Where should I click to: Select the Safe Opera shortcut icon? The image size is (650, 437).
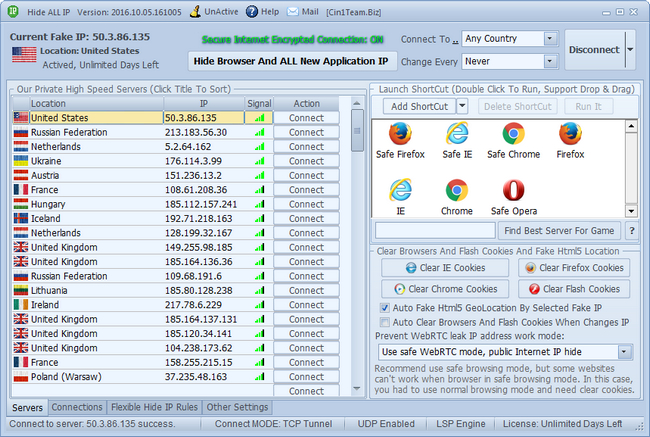tap(514, 190)
